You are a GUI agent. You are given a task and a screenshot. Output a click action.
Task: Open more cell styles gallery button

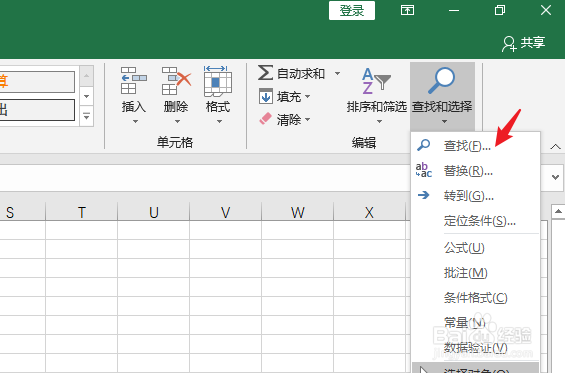[x=86, y=116]
